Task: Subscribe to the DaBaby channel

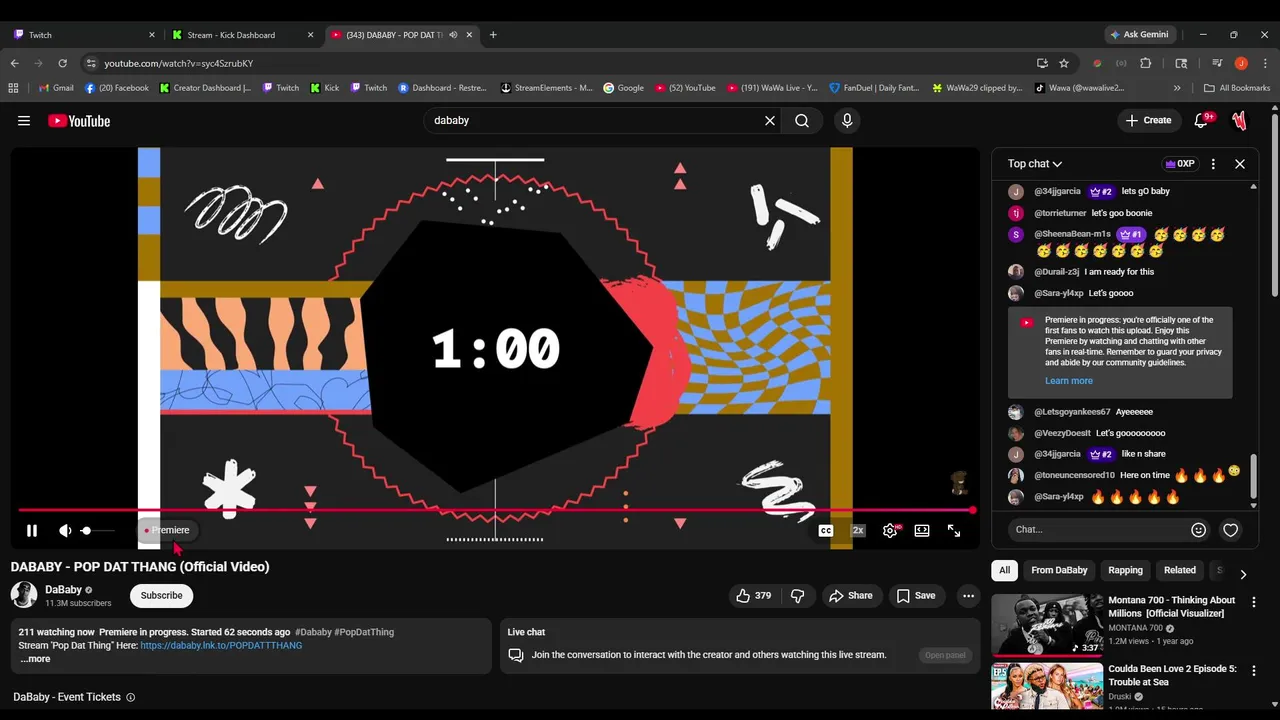Action: click(x=161, y=596)
